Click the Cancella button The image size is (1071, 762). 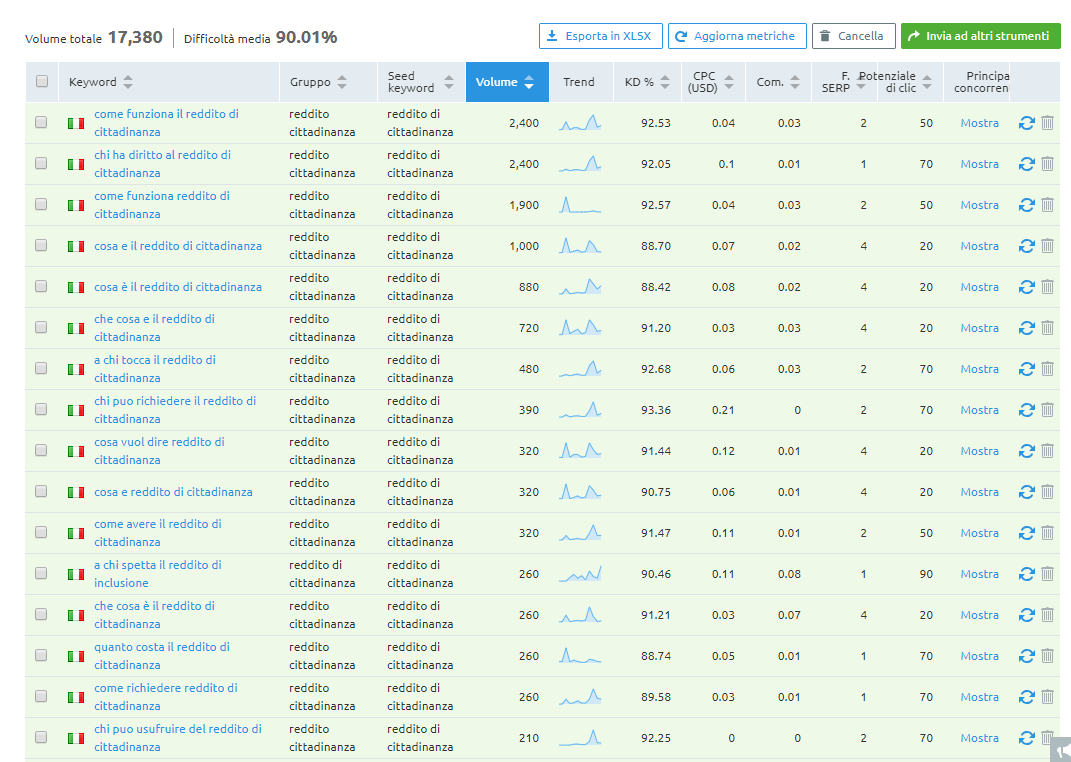(853, 36)
